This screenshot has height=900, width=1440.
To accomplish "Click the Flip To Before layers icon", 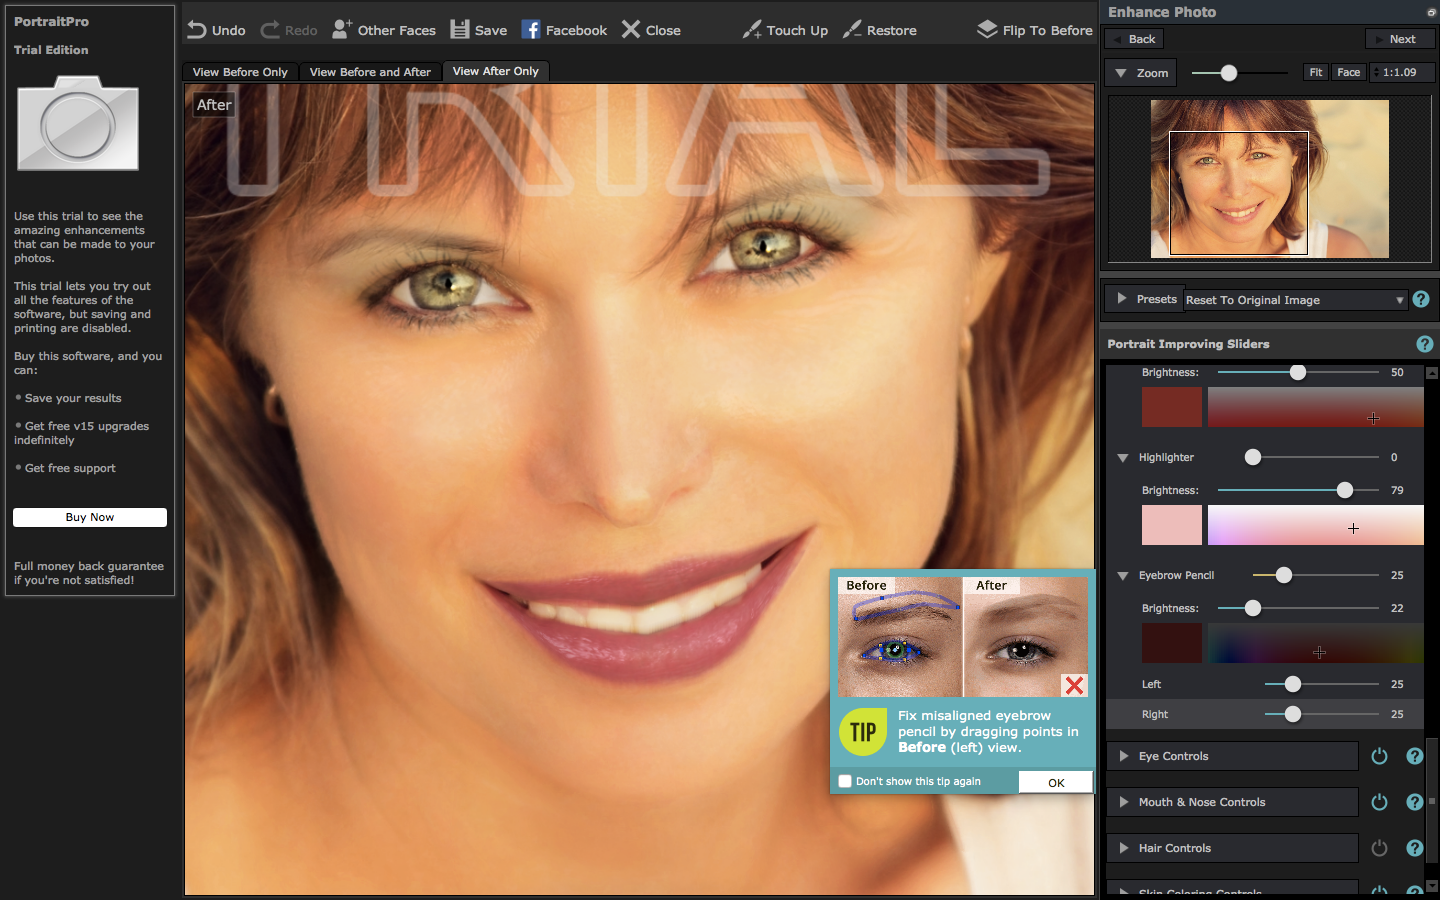I will click(987, 30).
